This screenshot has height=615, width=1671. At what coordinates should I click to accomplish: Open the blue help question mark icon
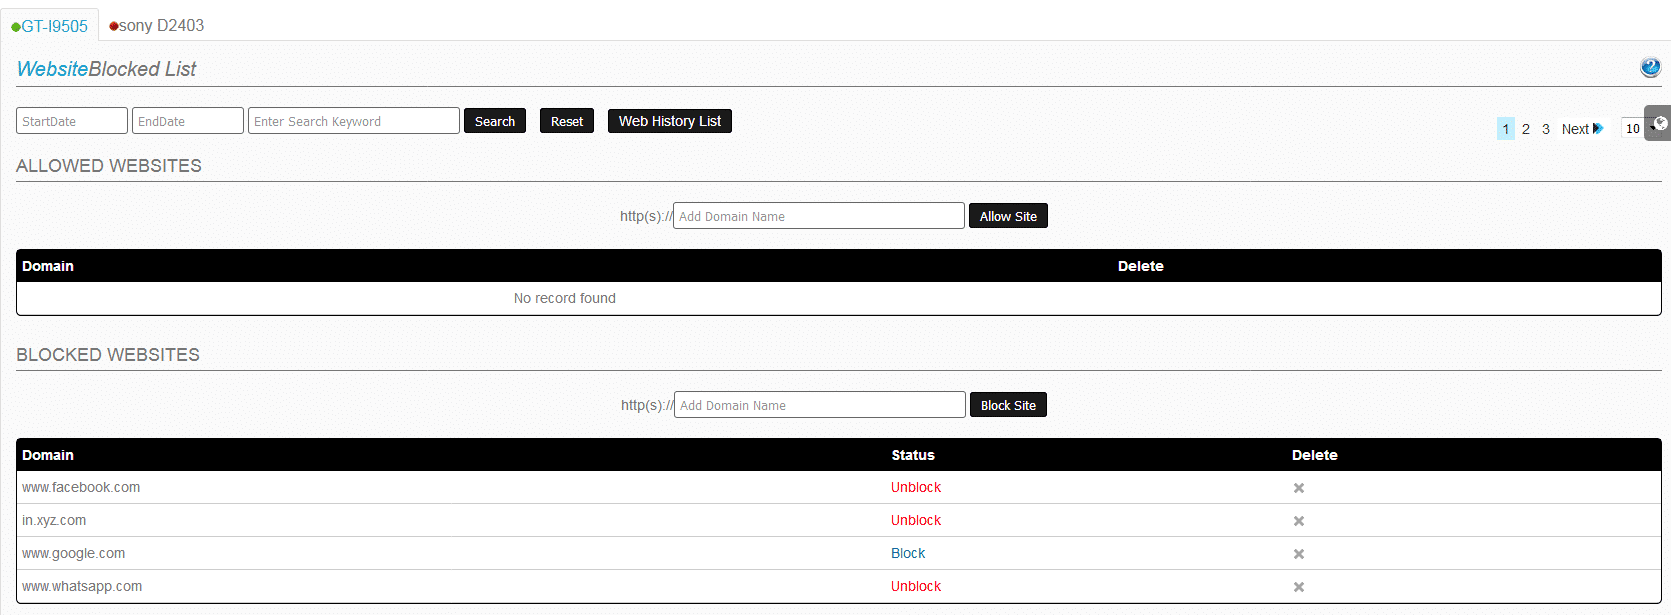(x=1650, y=67)
